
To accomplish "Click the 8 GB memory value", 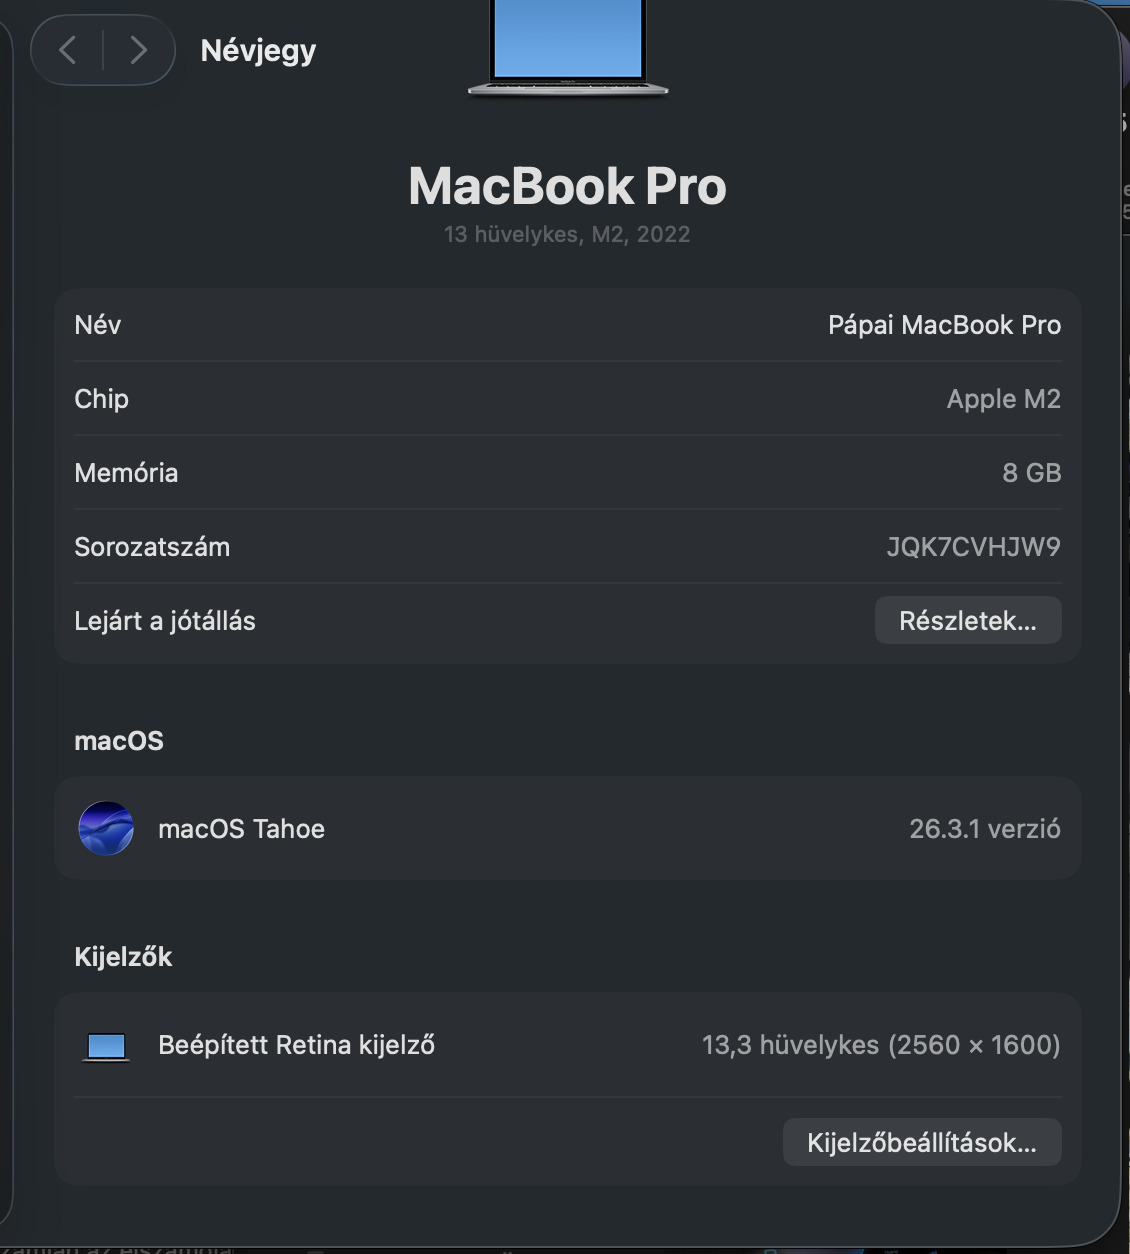I will tap(1031, 473).
